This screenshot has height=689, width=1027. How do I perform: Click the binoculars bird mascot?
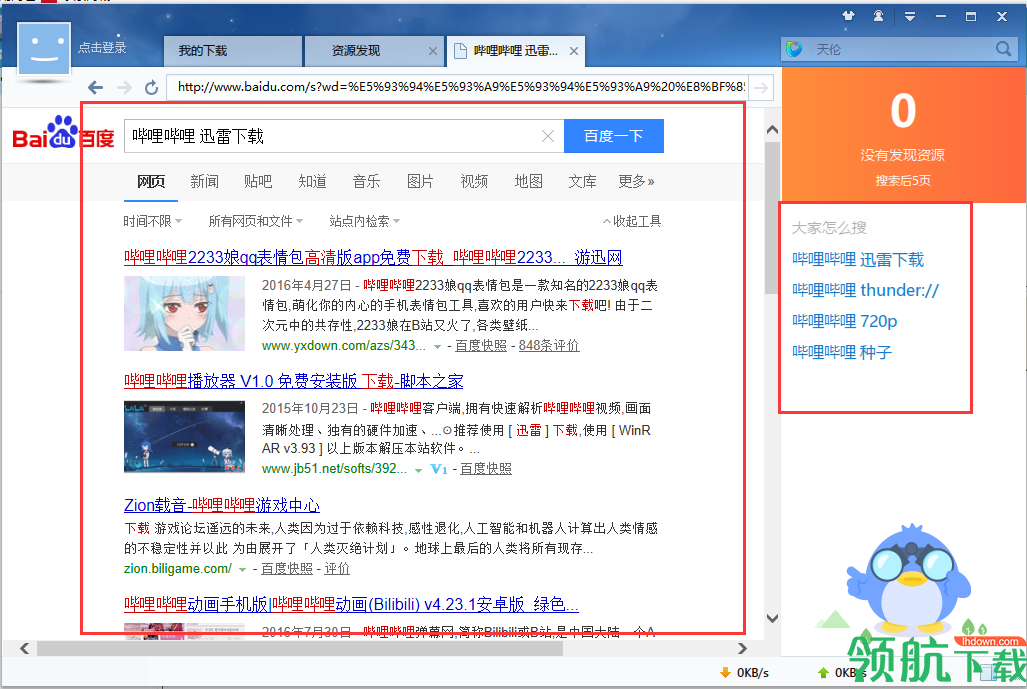907,579
